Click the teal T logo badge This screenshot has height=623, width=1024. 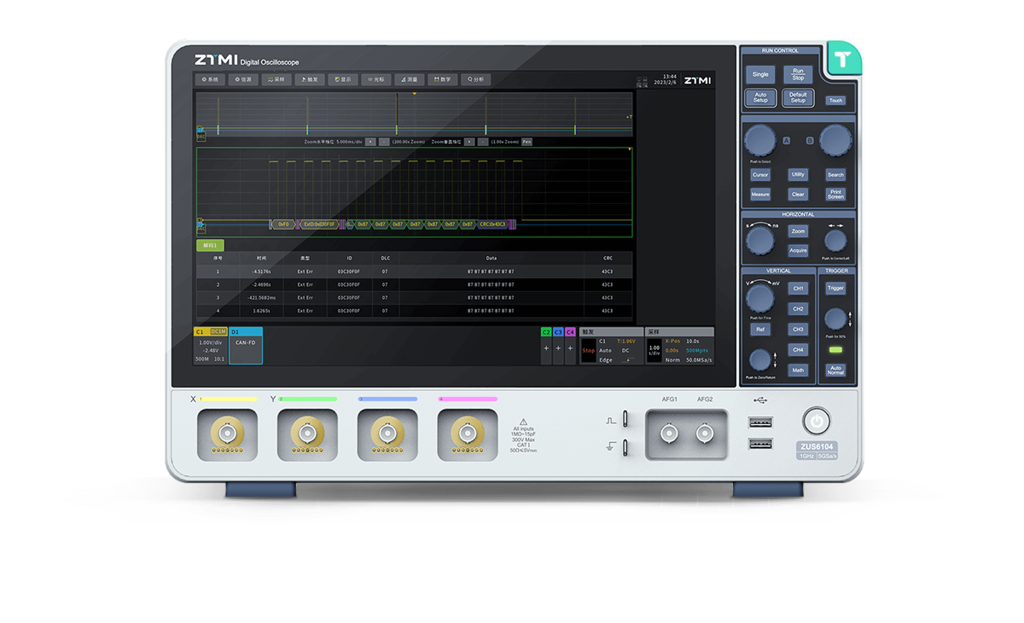(x=842, y=59)
